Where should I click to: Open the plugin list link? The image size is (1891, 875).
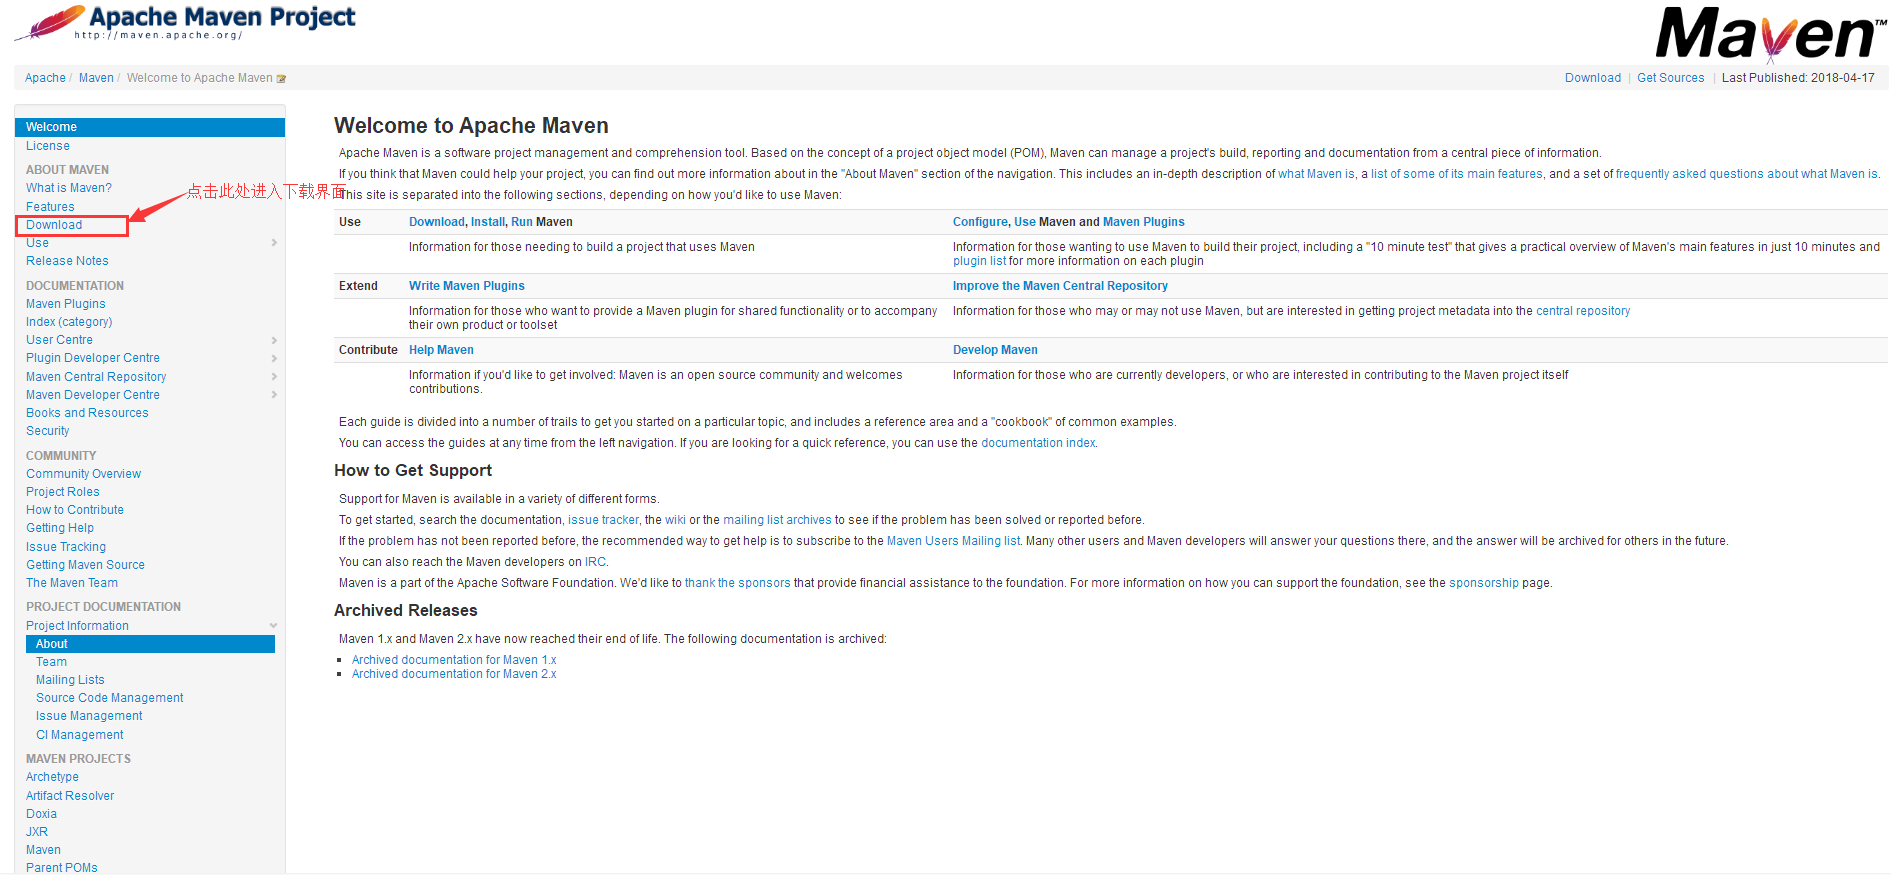979,261
